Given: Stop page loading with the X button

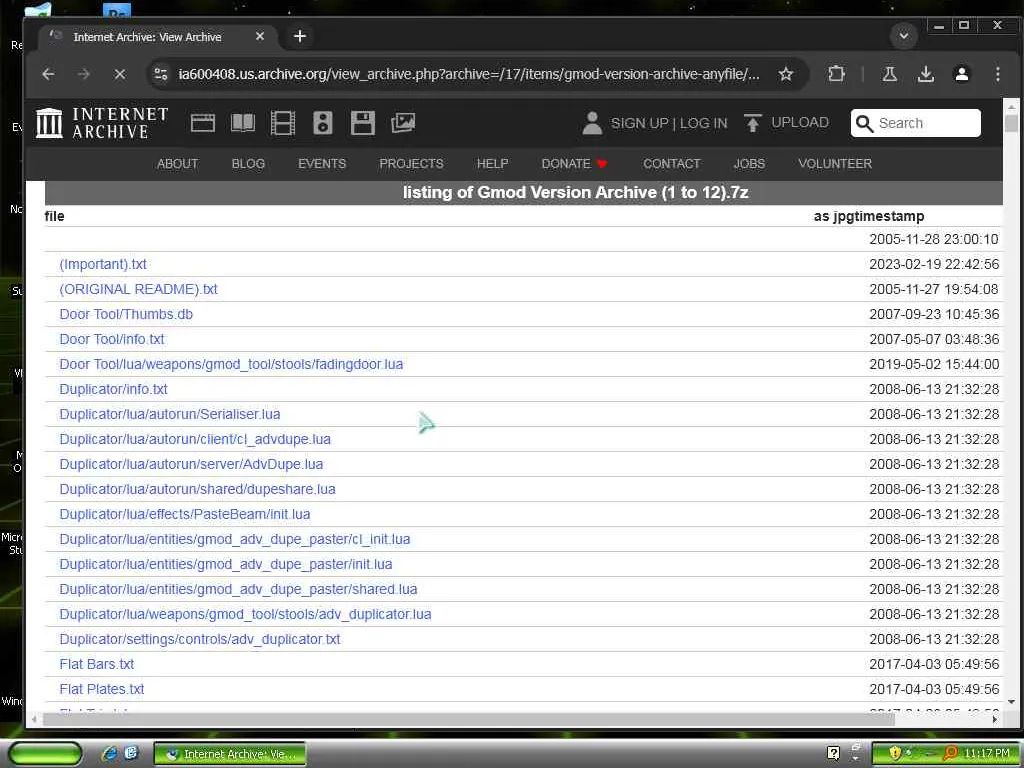Looking at the screenshot, I should coord(120,74).
